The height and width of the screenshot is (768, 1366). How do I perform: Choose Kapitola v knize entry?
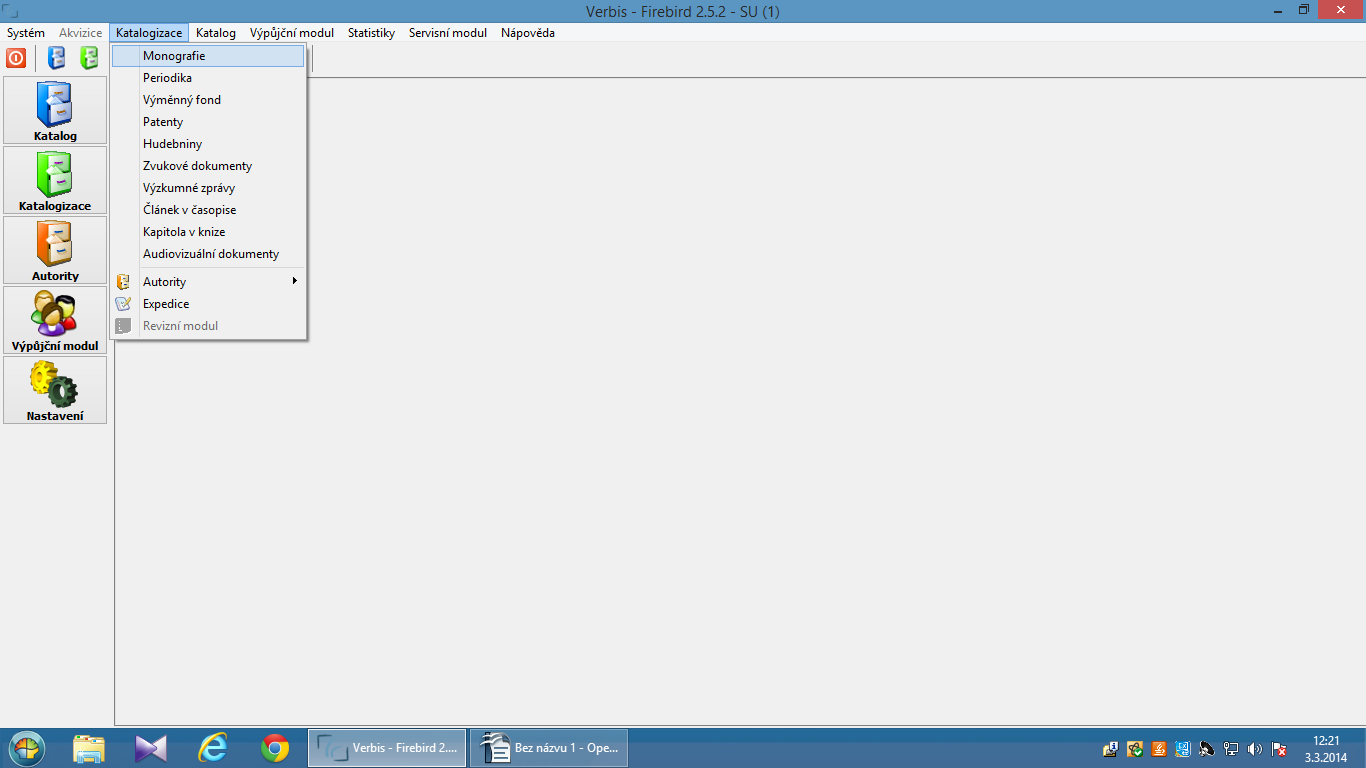208,232
